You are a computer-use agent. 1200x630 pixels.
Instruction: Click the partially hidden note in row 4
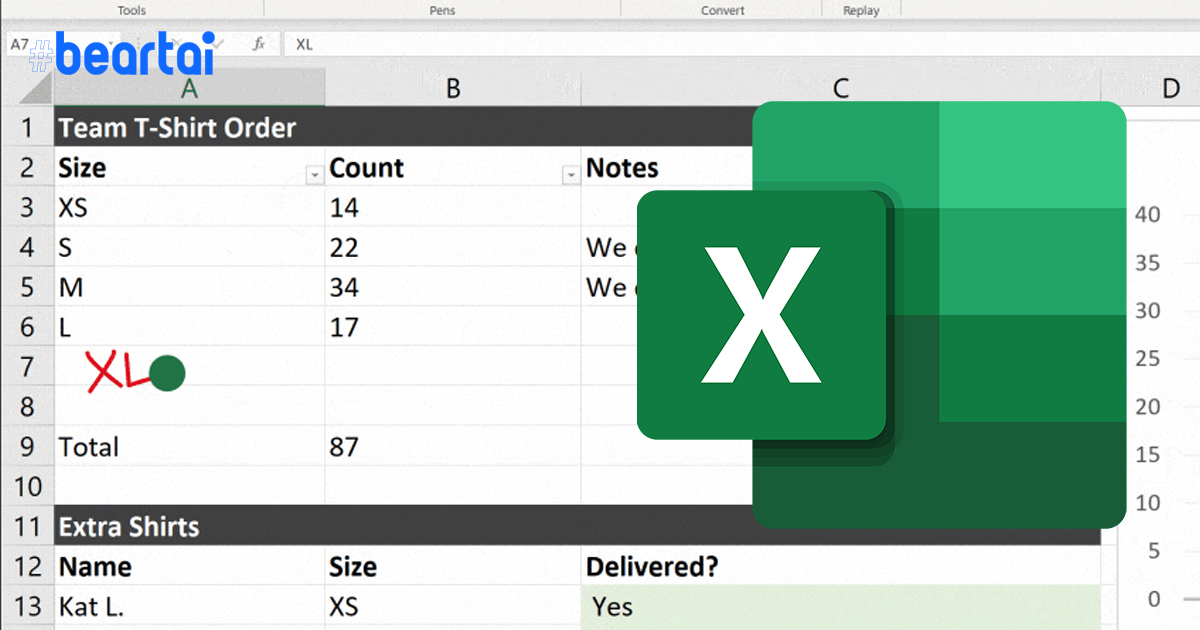(610, 247)
